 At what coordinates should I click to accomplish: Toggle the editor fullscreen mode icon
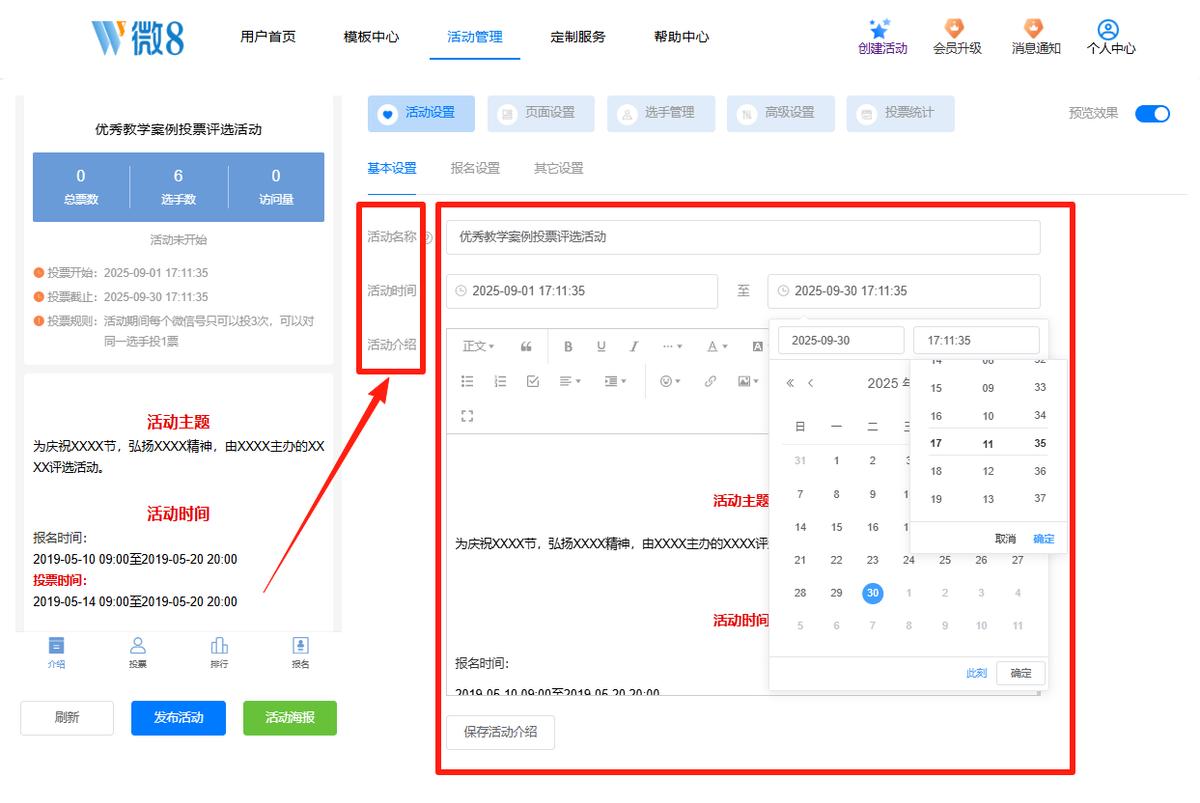click(x=467, y=415)
